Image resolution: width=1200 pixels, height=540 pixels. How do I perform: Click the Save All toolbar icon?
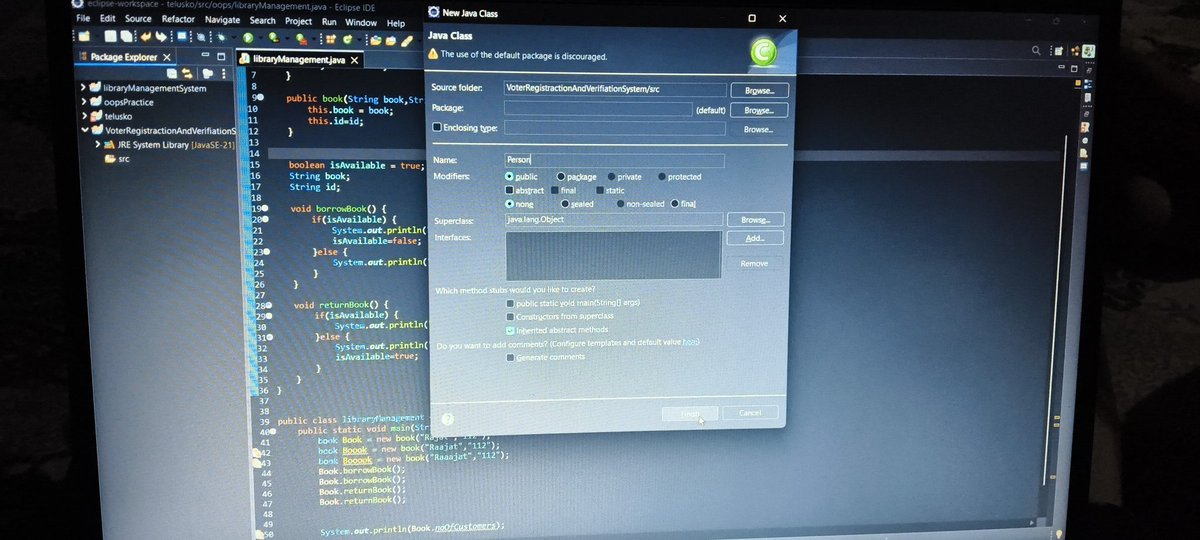click(126, 37)
